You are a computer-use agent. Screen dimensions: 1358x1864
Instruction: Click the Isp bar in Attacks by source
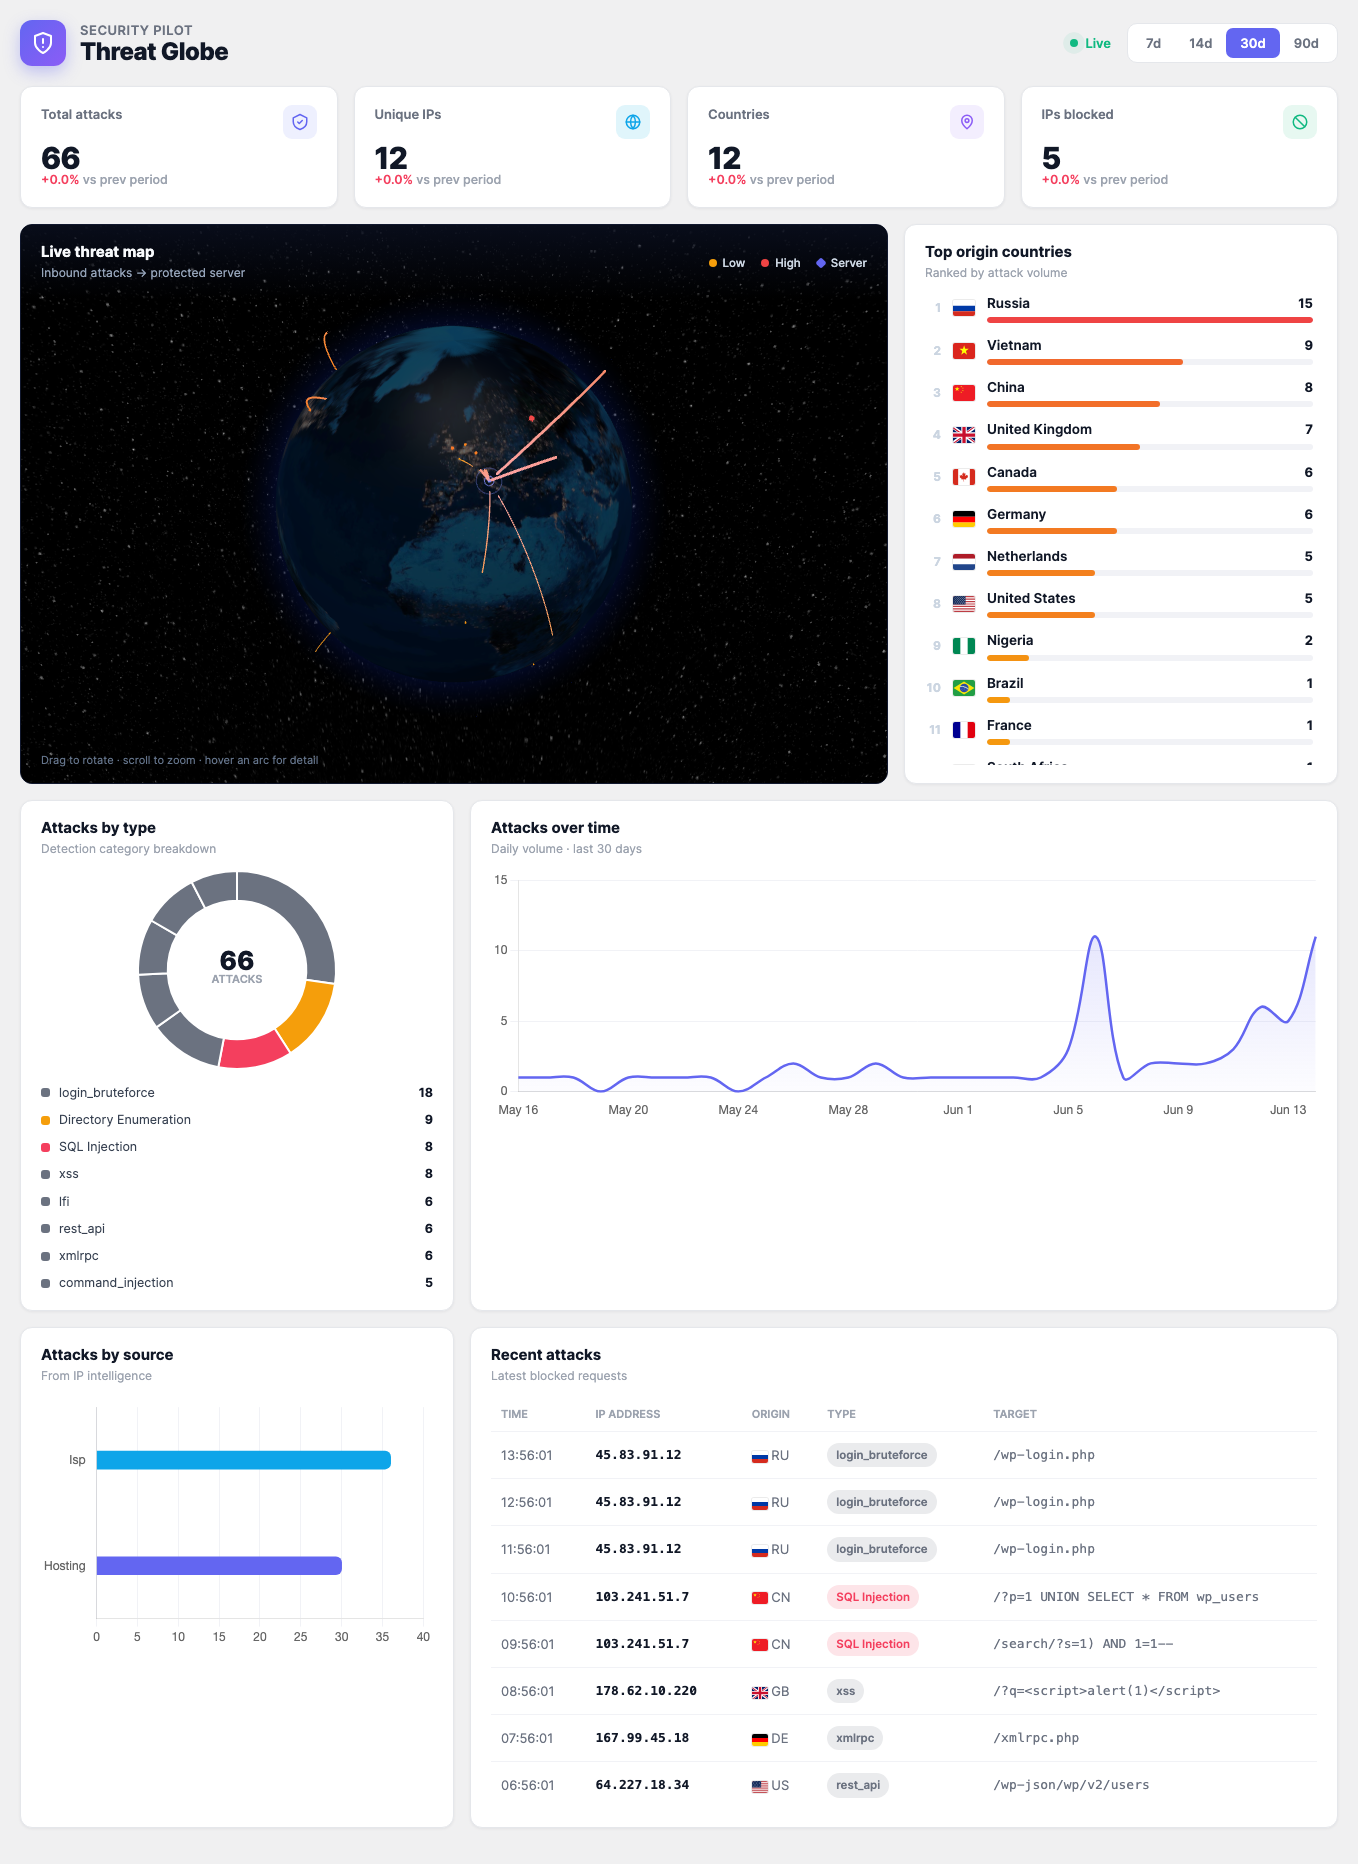click(x=244, y=1460)
